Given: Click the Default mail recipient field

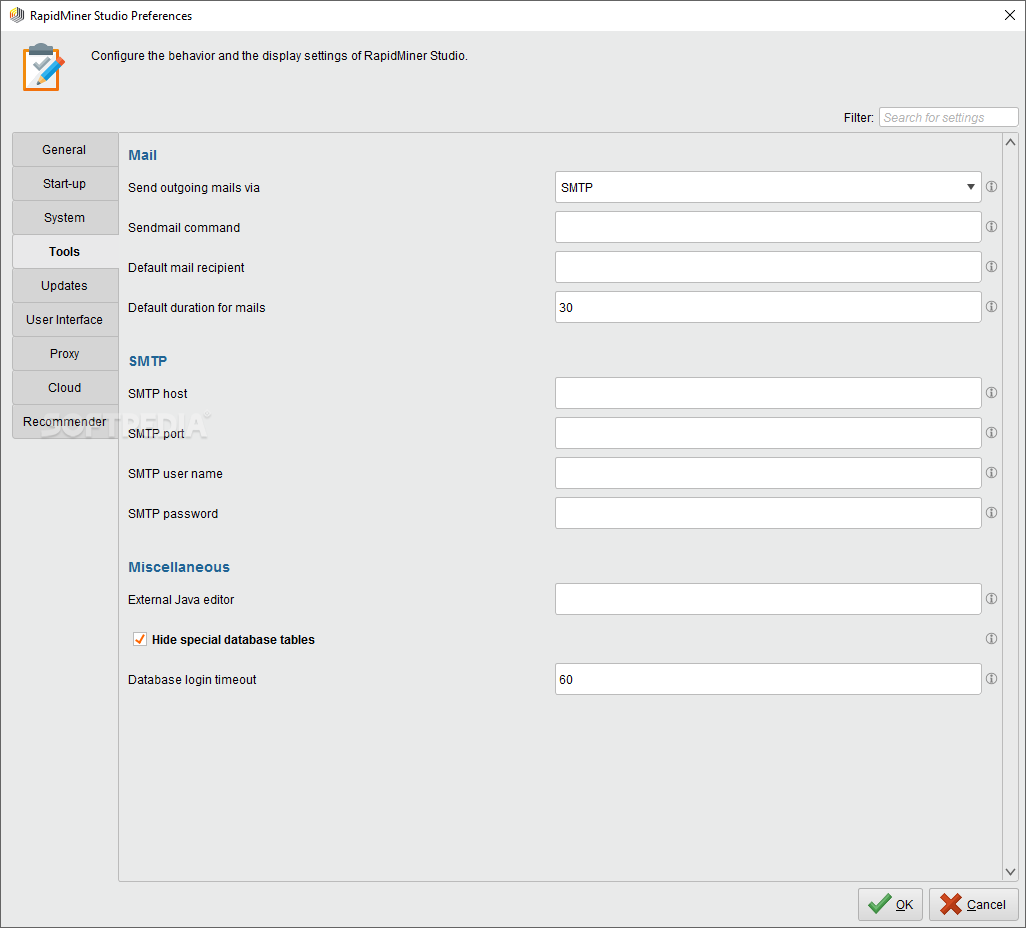Looking at the screenshot, I should pos(768,267).
